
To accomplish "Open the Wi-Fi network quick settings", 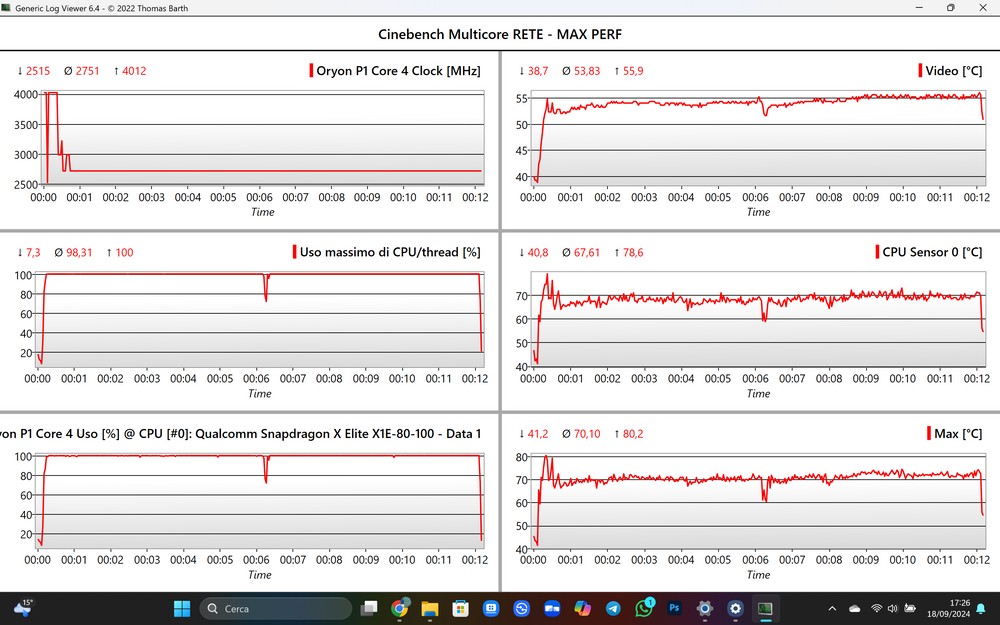I will click(877, 608).
